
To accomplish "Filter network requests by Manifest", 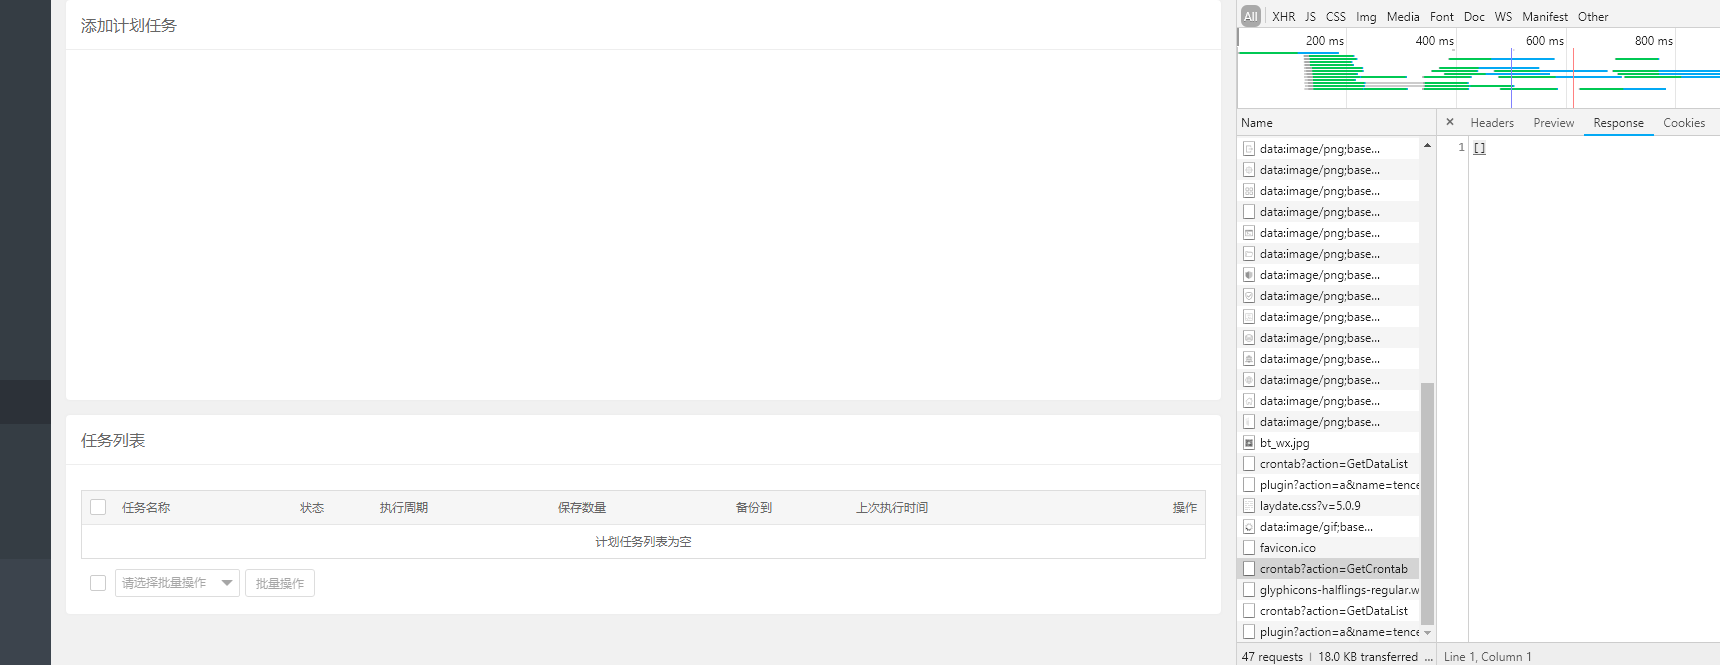I will coord(1545,17).
